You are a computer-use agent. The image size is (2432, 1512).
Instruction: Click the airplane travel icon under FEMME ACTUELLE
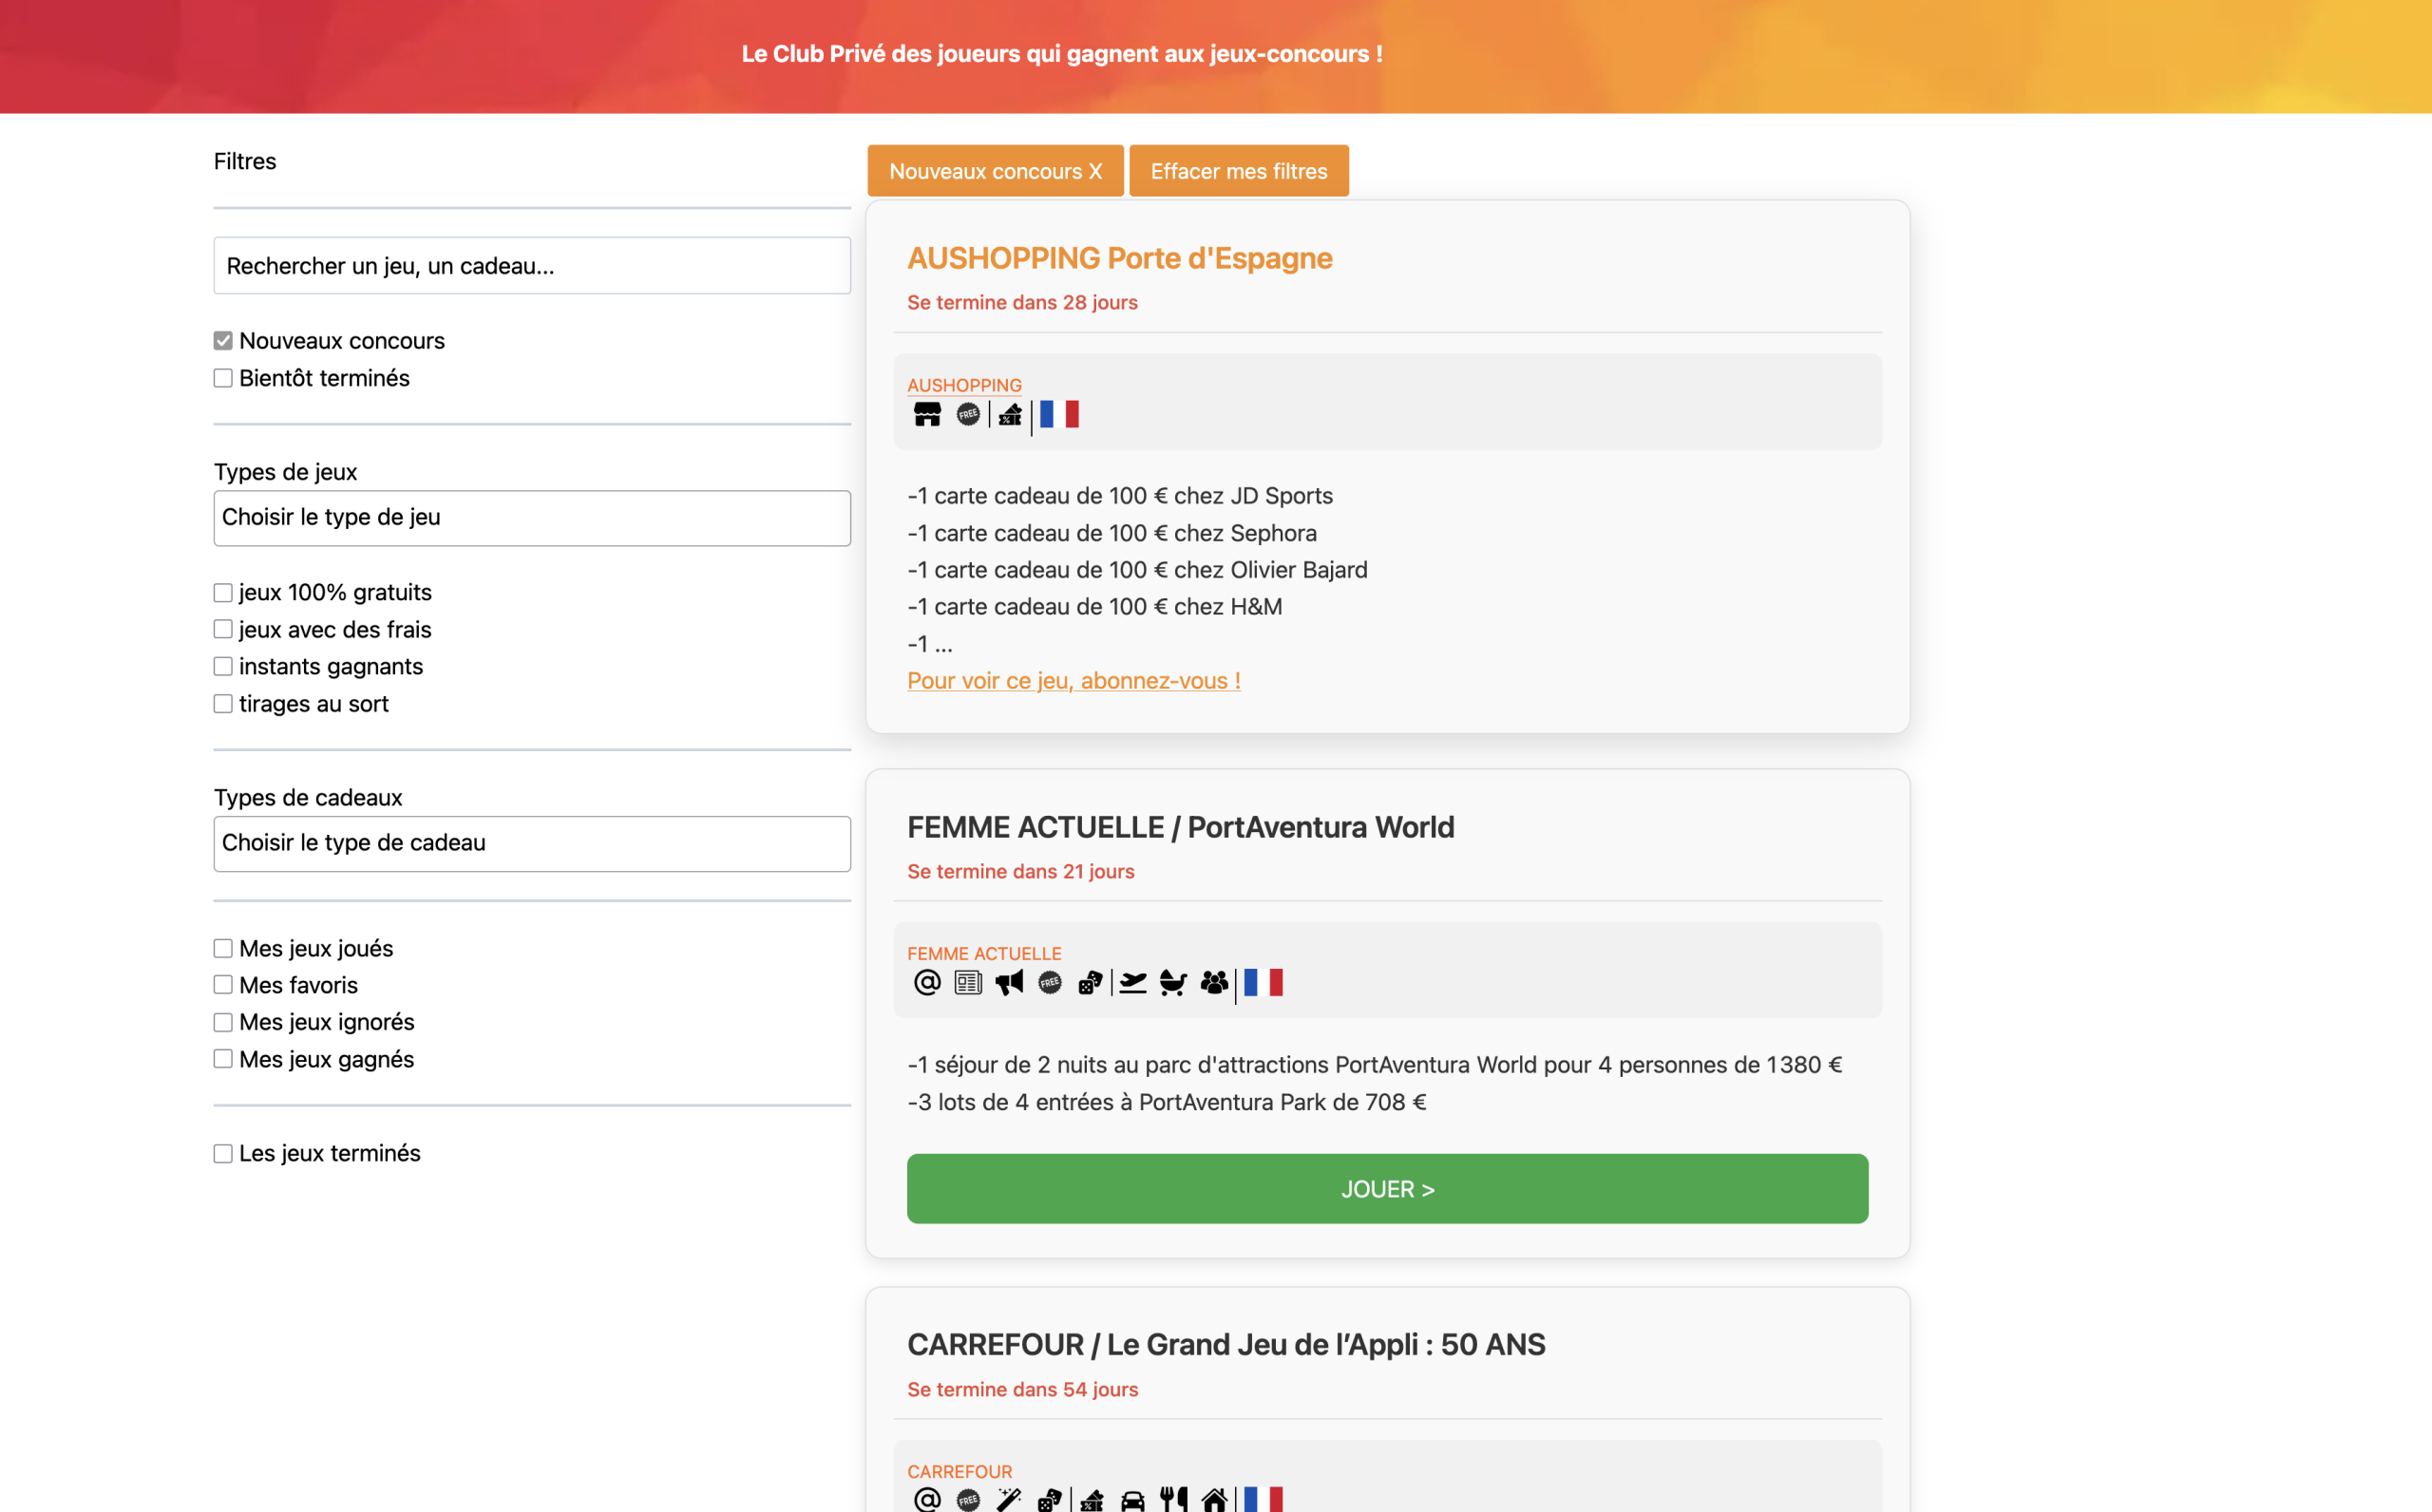tap(1132, 983)
